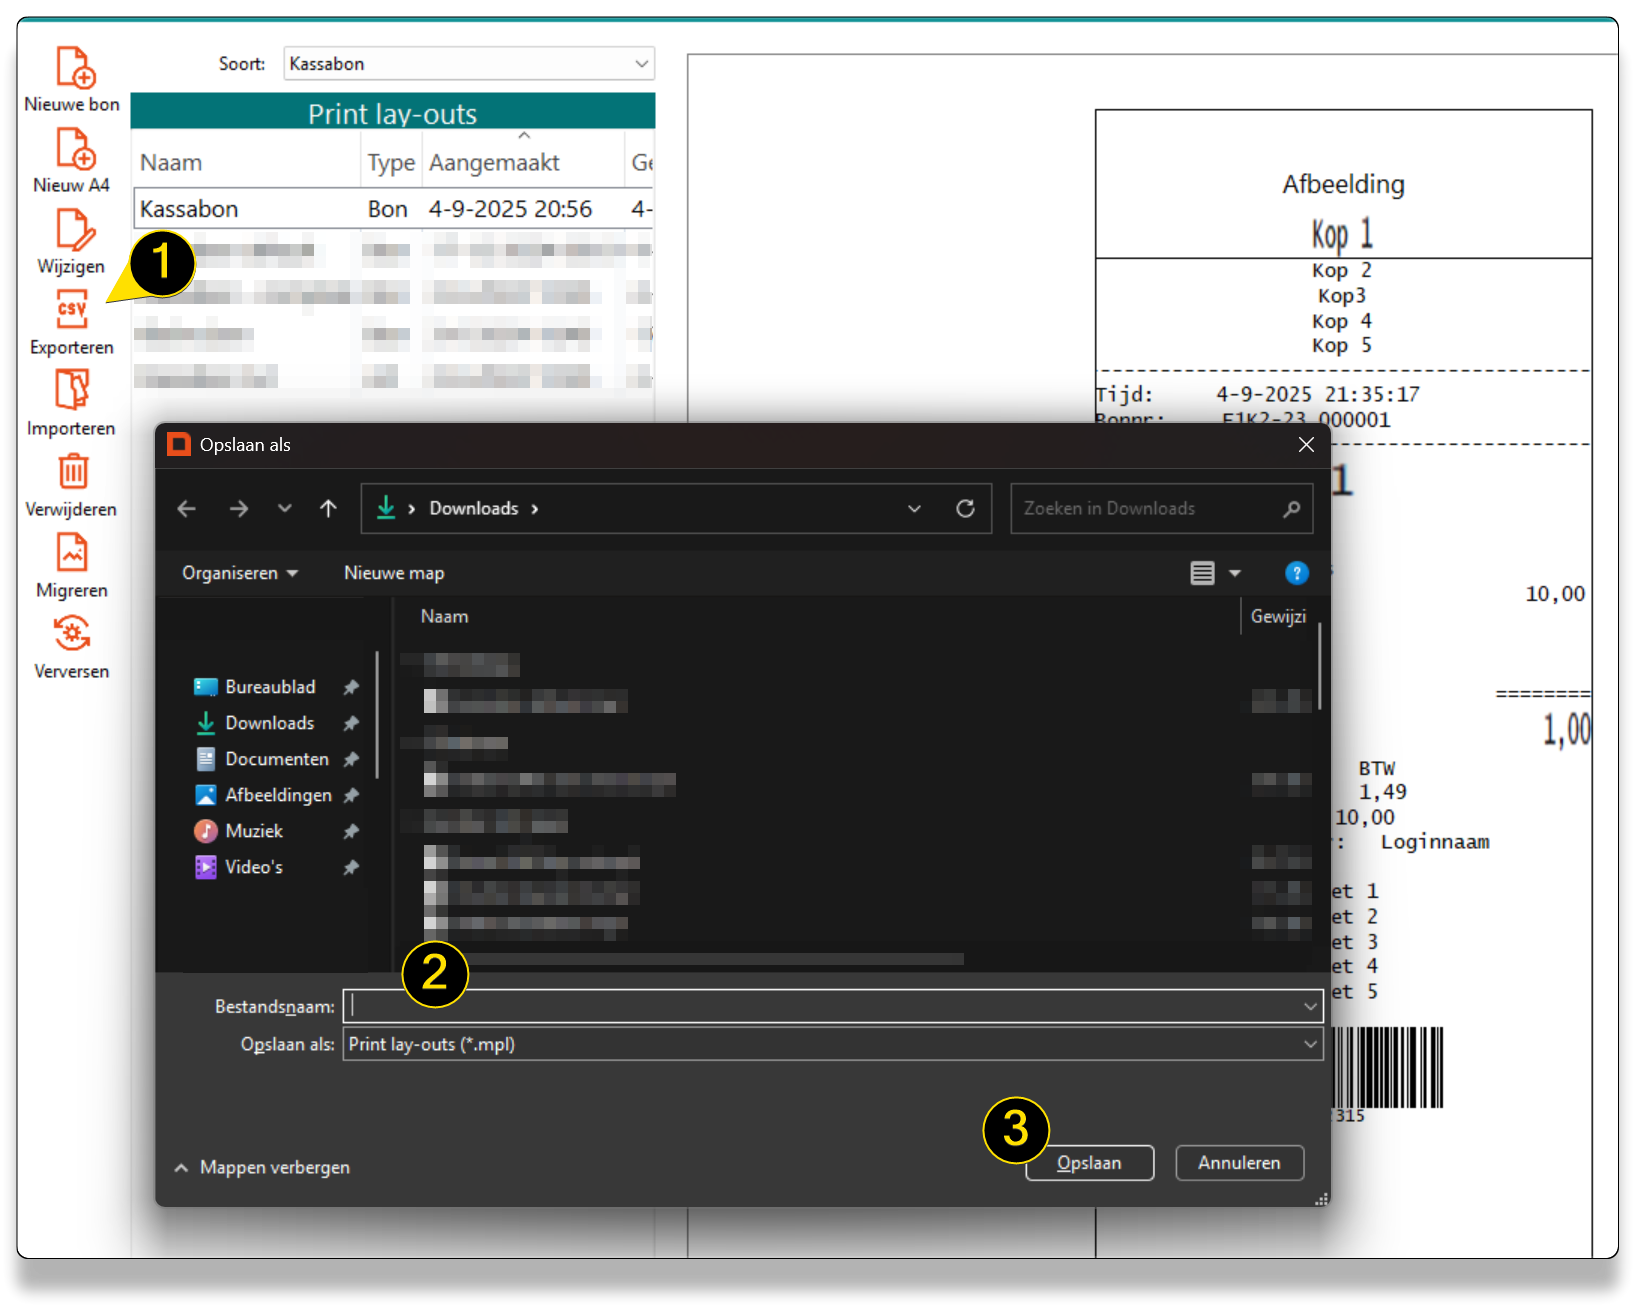Open the Soort dropdown showing Kassabon
The width and height of the screenshot is (1635, 1307).
(x=468, y=64)
